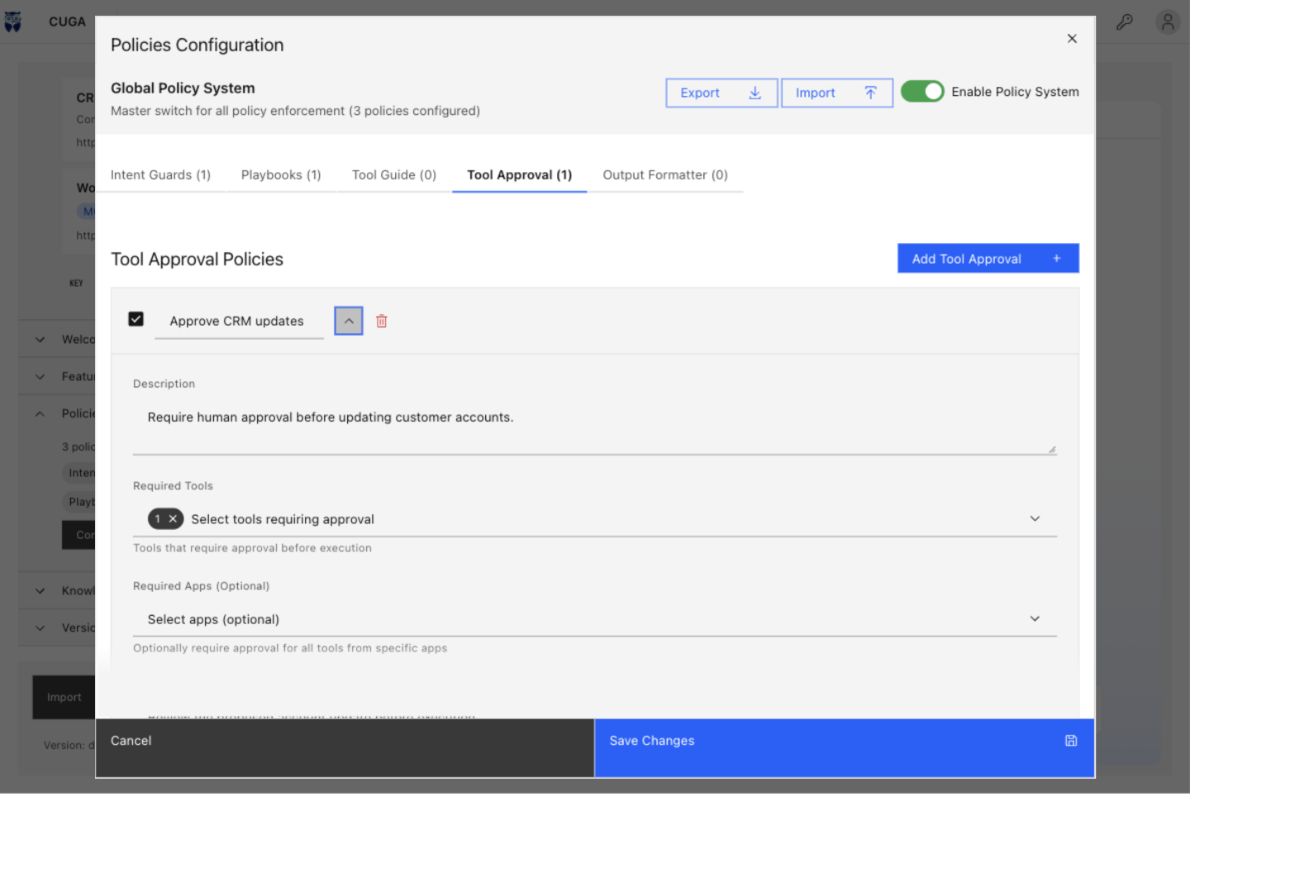This screenshot has width=1309, height=873.
Task: Delete the Approve CRM updates policy
Action: coord(382,321)
